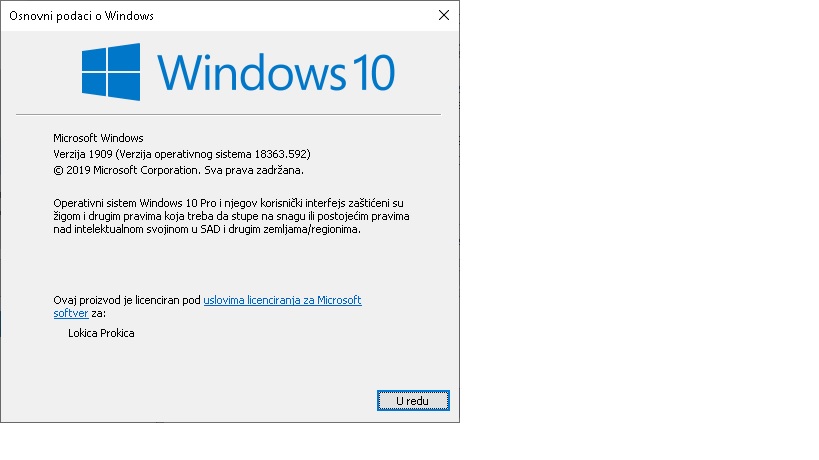Click the 'Osnovni podaci o Windows' title text
819x460 pixels.
point(81,16)
